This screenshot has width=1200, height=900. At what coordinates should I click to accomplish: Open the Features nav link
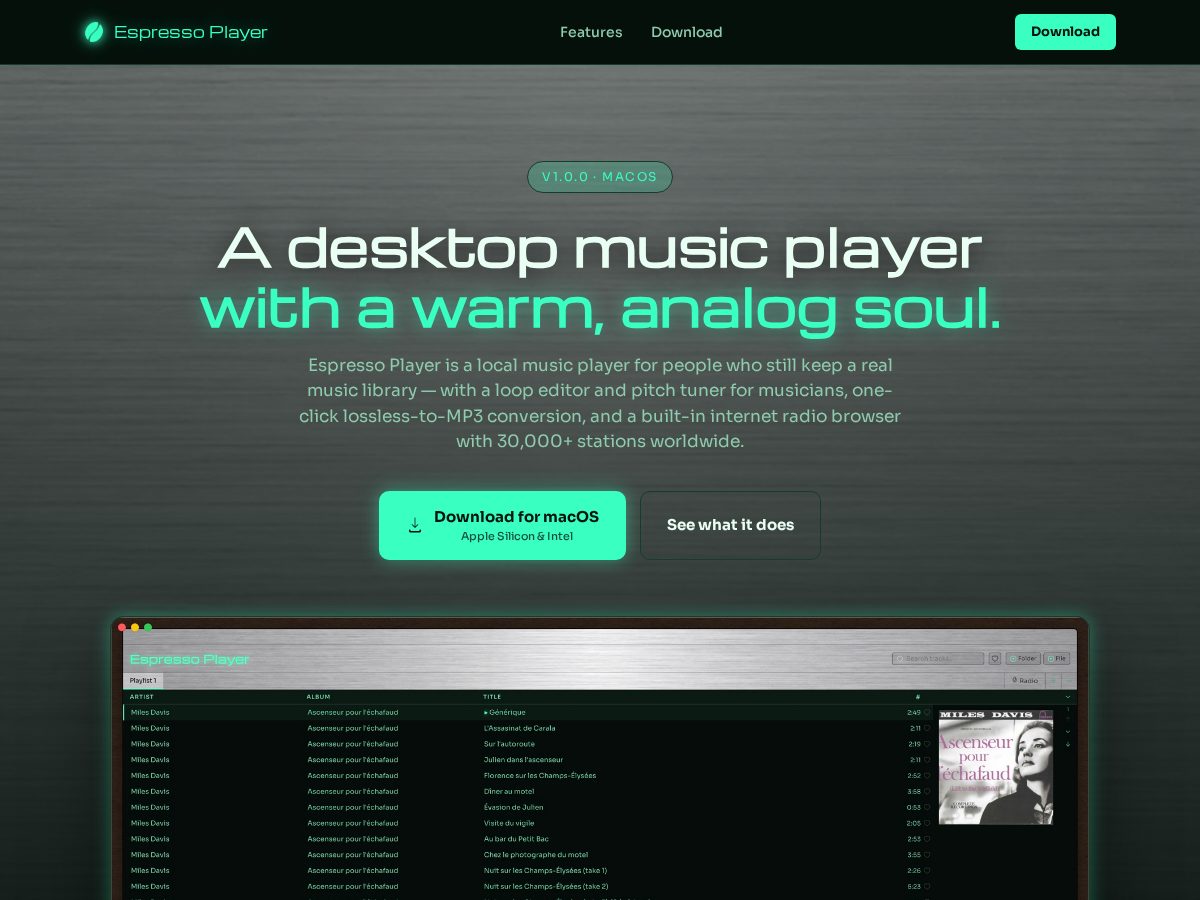tap(591, 32)
